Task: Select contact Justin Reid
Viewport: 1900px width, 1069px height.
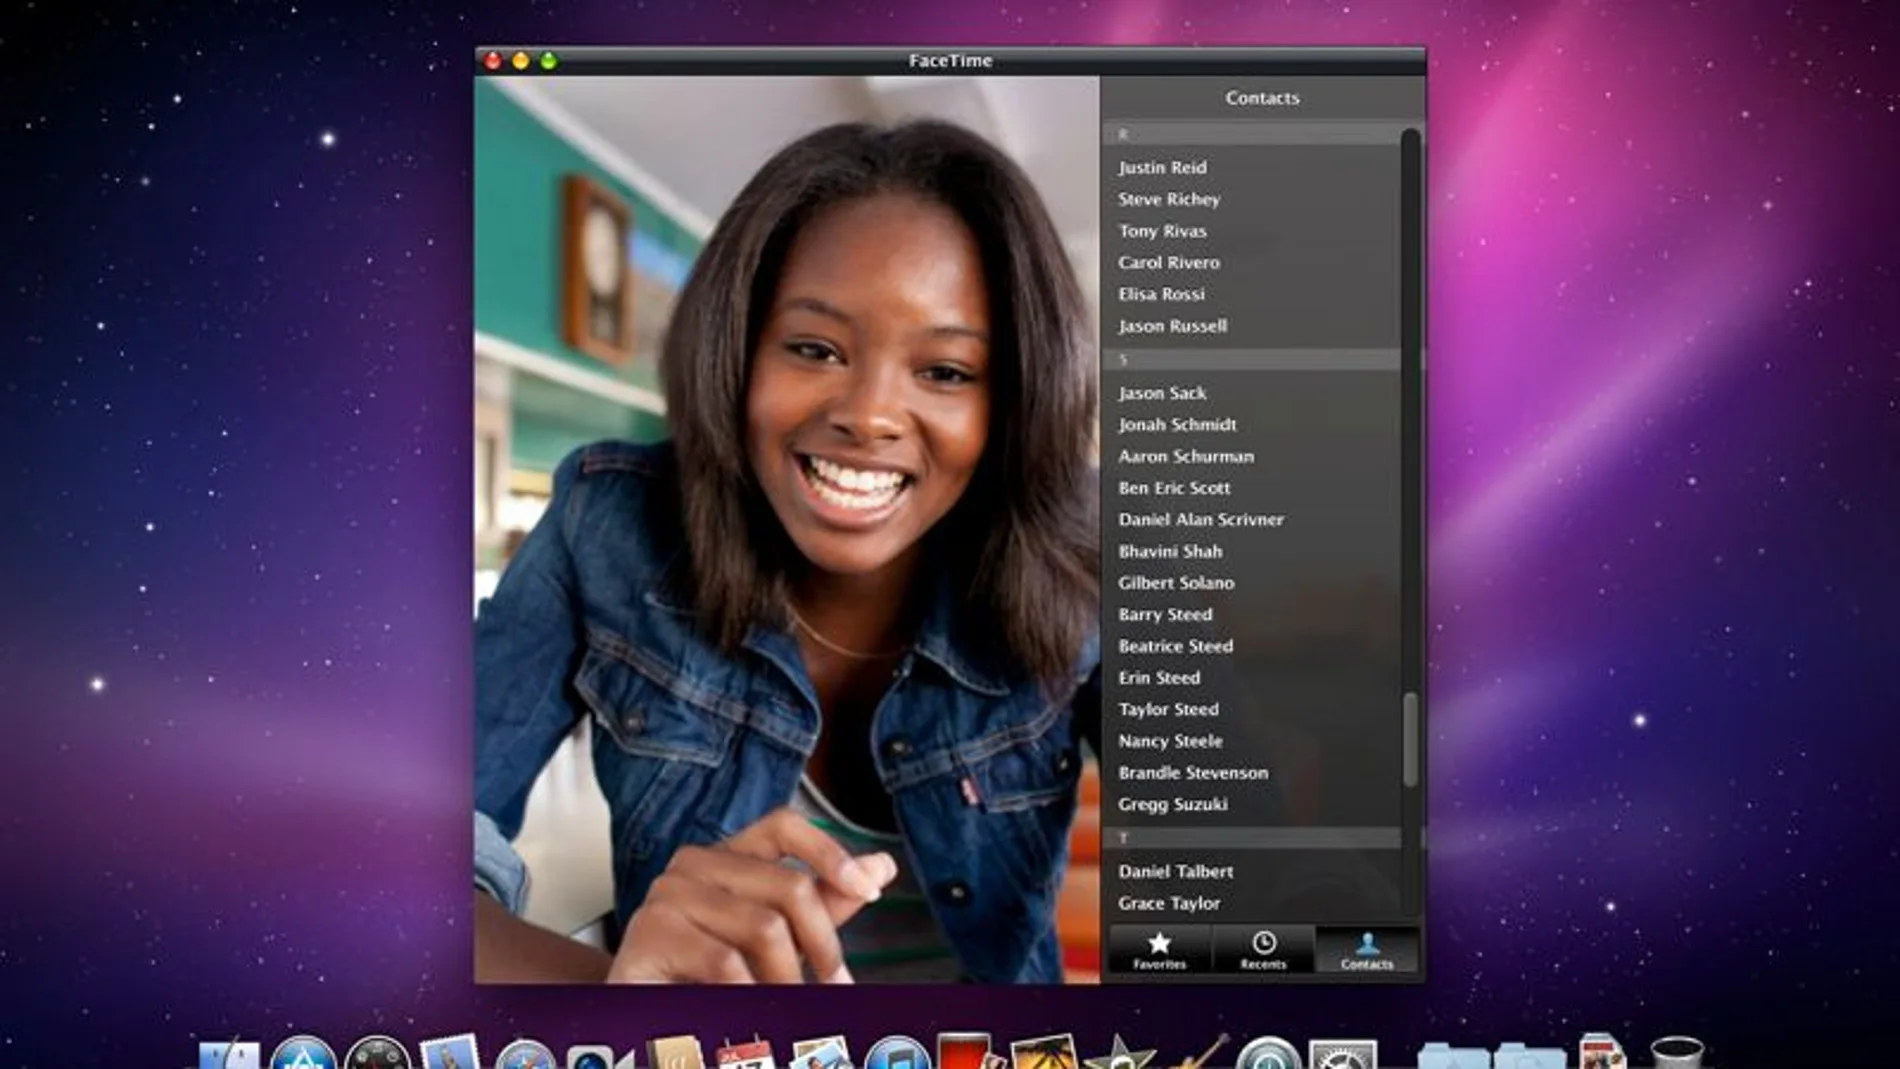Action: pos(1162,167)
